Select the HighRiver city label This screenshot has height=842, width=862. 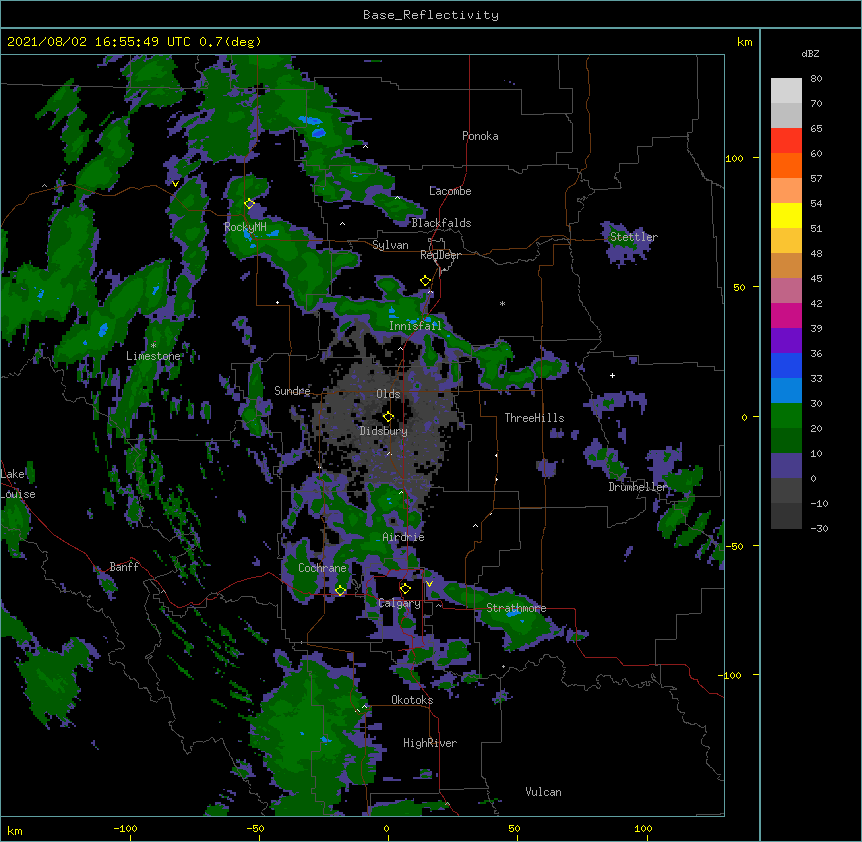[430, 743]
